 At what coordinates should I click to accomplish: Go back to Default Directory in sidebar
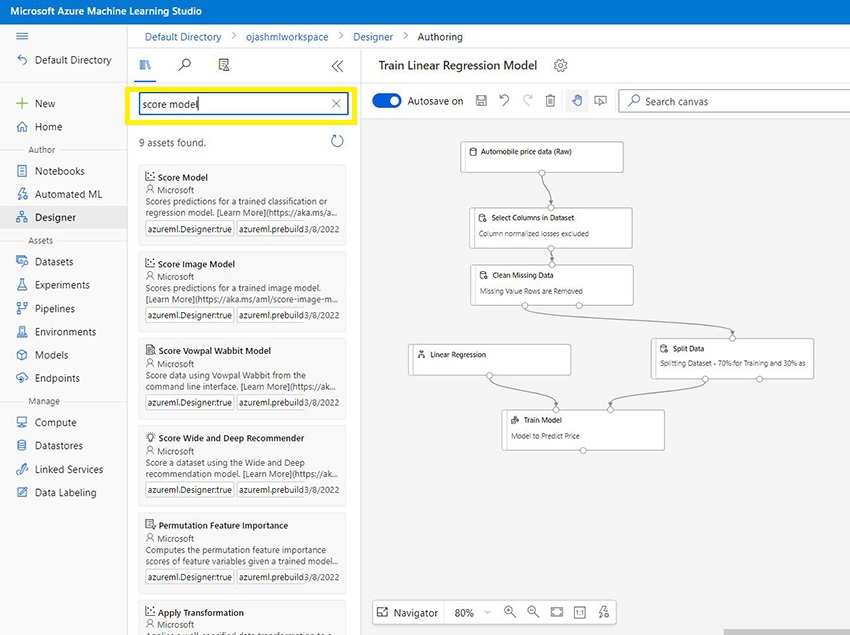64,60
